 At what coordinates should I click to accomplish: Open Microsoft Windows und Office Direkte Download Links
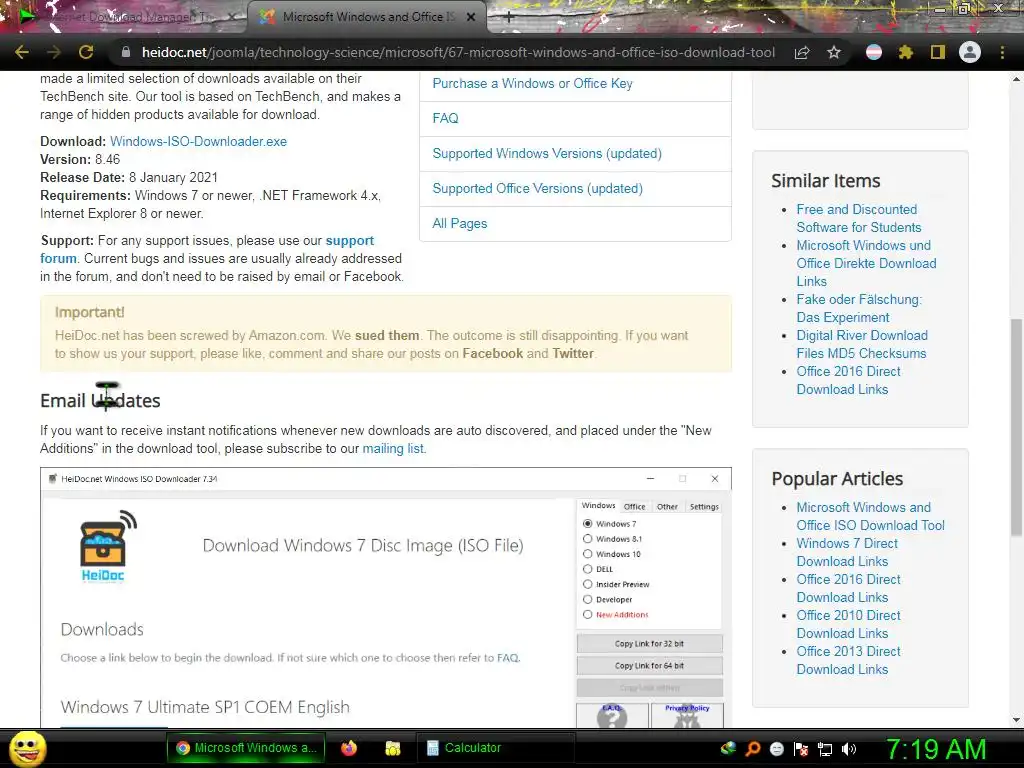pos(866,263)
